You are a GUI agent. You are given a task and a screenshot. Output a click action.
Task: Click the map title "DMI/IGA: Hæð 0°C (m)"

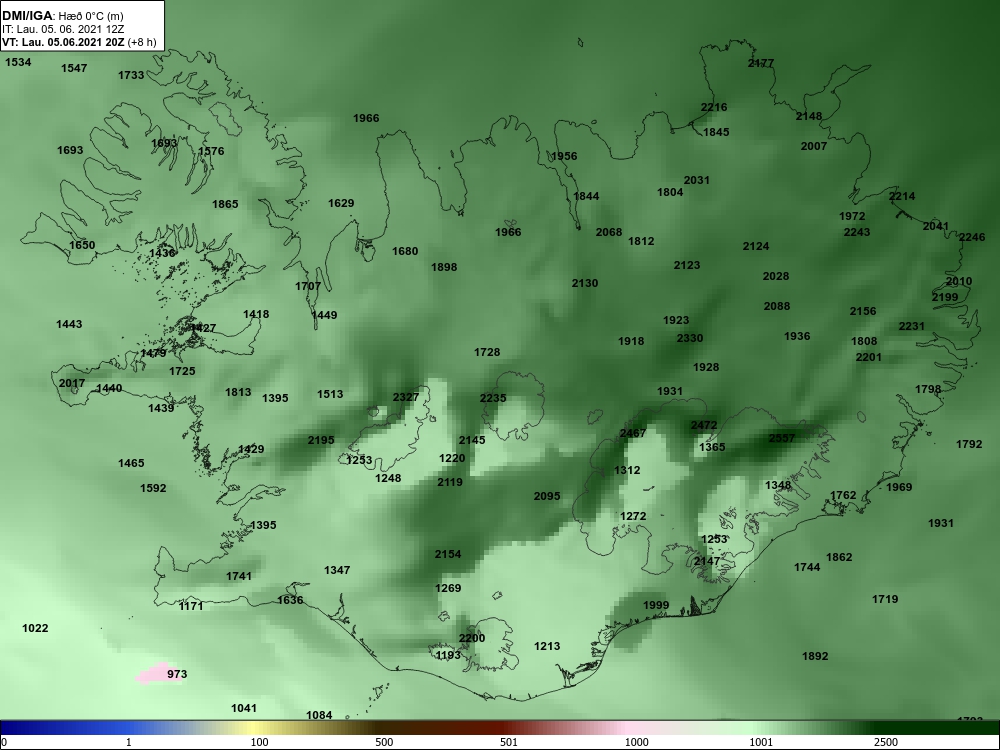coord(62,16)
